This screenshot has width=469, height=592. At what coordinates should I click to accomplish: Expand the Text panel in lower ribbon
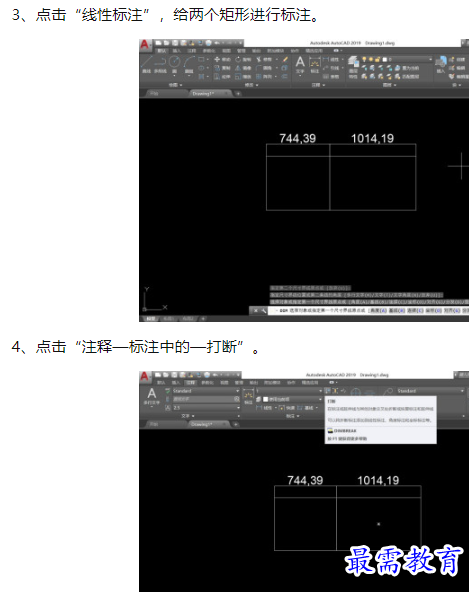click(x=188, y=416)
